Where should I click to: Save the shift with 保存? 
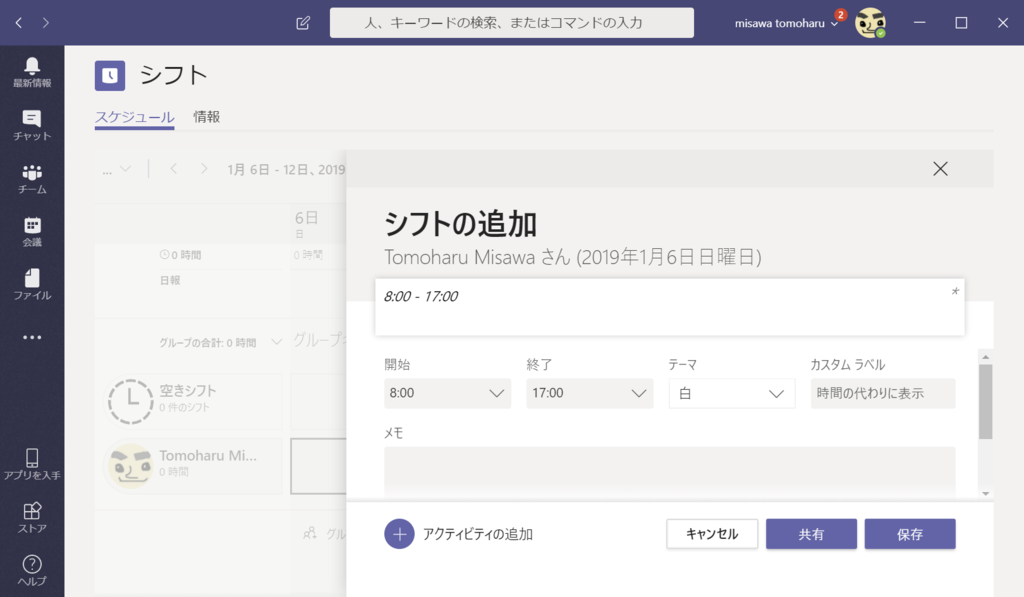(x=909, y=534)
